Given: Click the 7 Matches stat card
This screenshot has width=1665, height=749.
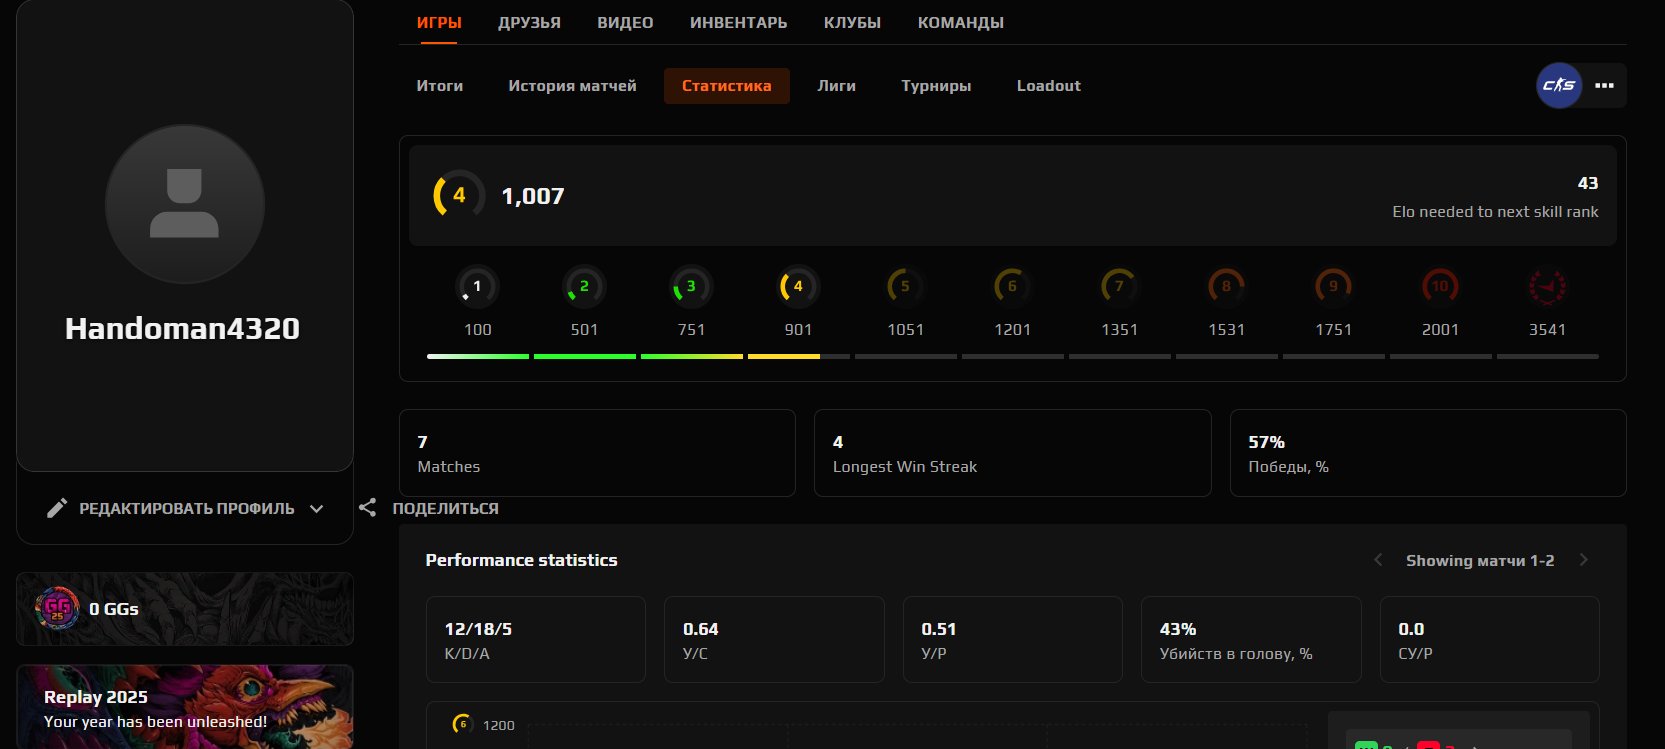Looking at the screenshot, I should tap(597, 453).
